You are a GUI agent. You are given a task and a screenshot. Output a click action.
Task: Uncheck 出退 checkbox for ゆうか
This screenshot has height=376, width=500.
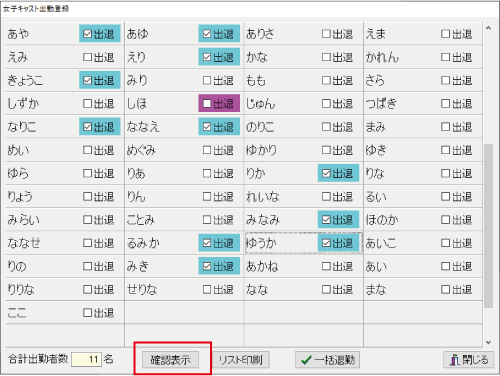tap(326, 243)
